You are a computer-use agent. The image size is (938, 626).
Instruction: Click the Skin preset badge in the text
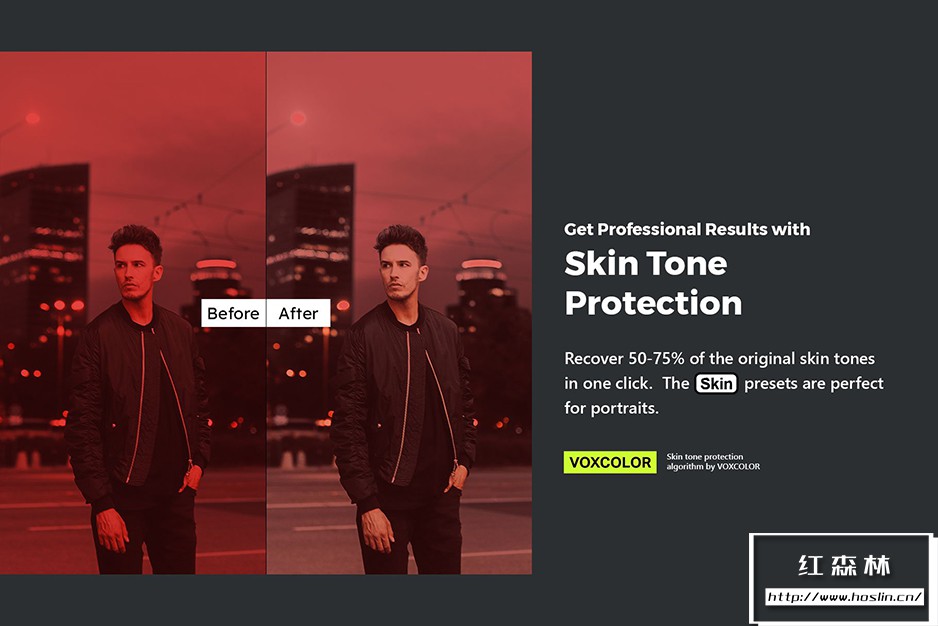coord(716,383)
